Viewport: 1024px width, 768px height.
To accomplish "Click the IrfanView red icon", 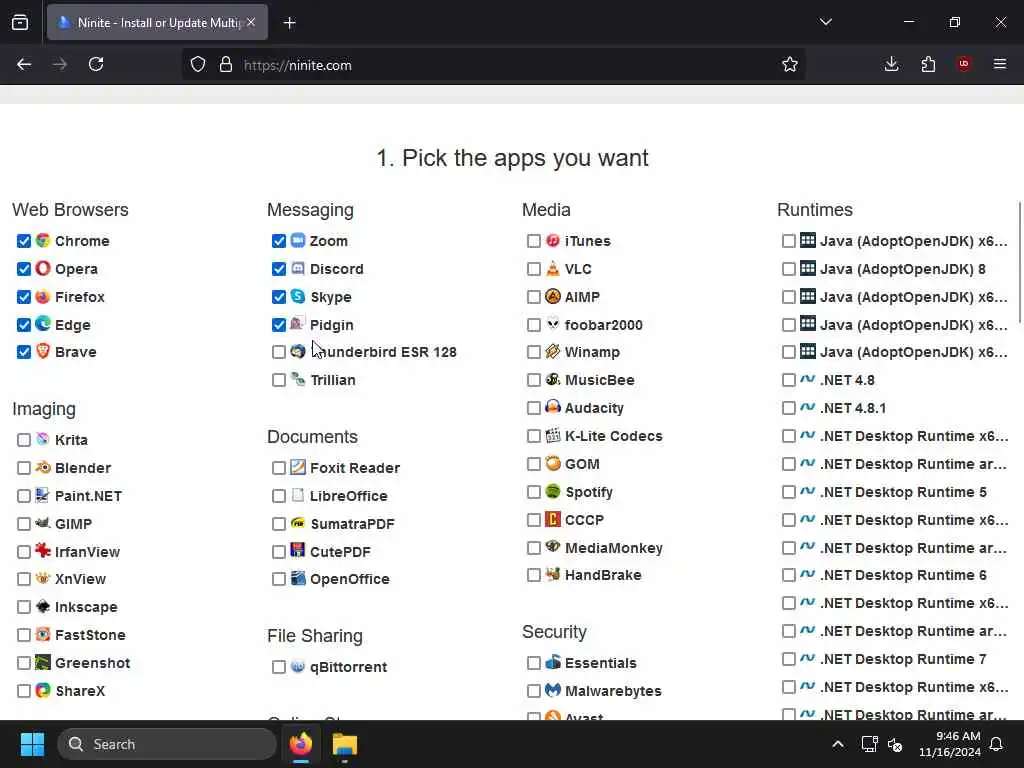I will pos(43,551).
